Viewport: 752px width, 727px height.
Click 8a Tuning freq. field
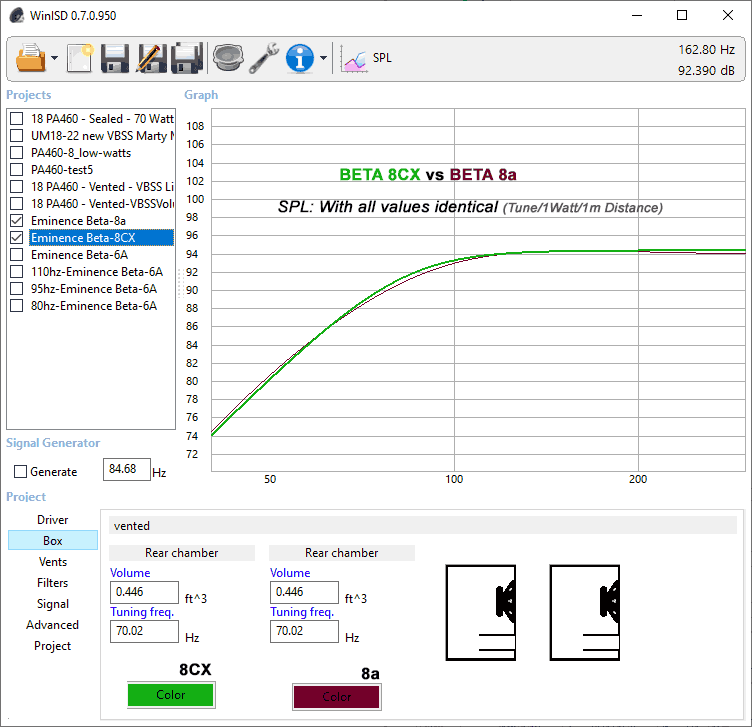coord(305,631)
